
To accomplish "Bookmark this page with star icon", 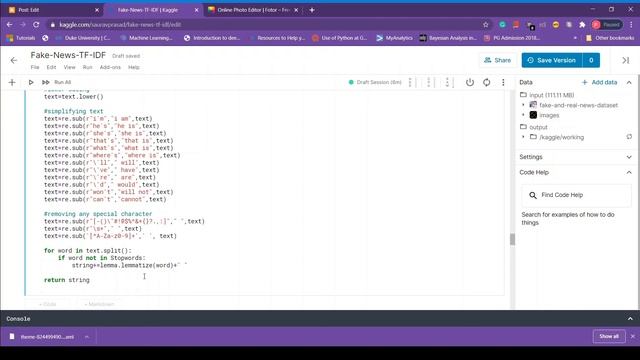I will [486, 24].
